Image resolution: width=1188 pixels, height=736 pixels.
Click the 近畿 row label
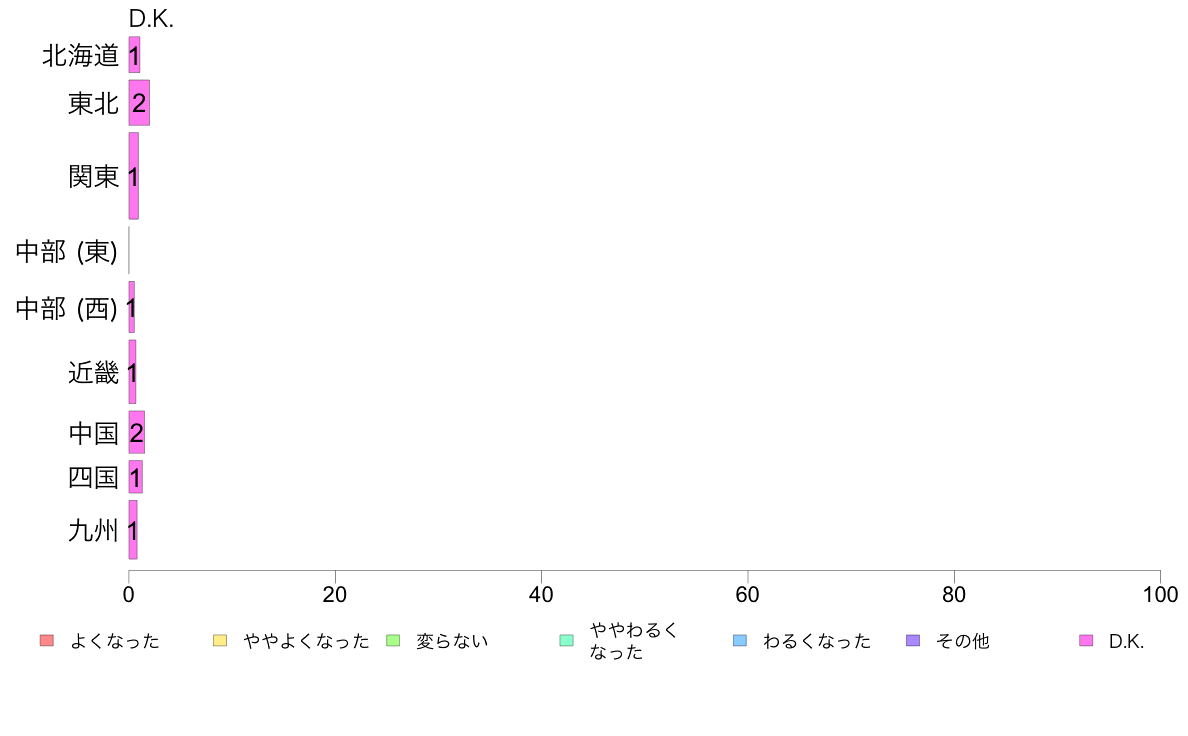(93, 373)
